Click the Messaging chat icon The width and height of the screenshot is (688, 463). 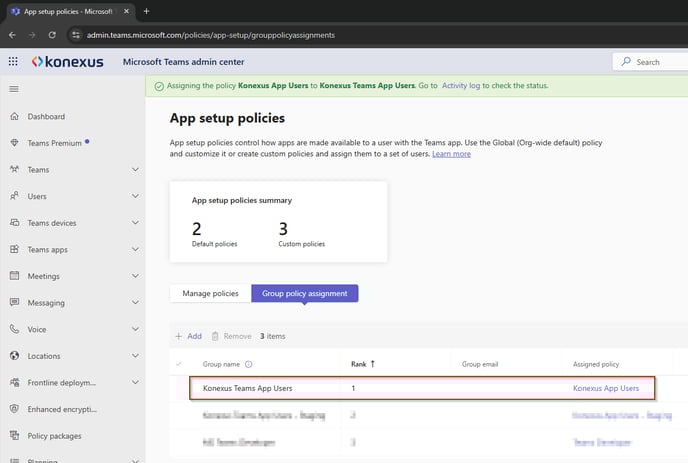[14, 302]
